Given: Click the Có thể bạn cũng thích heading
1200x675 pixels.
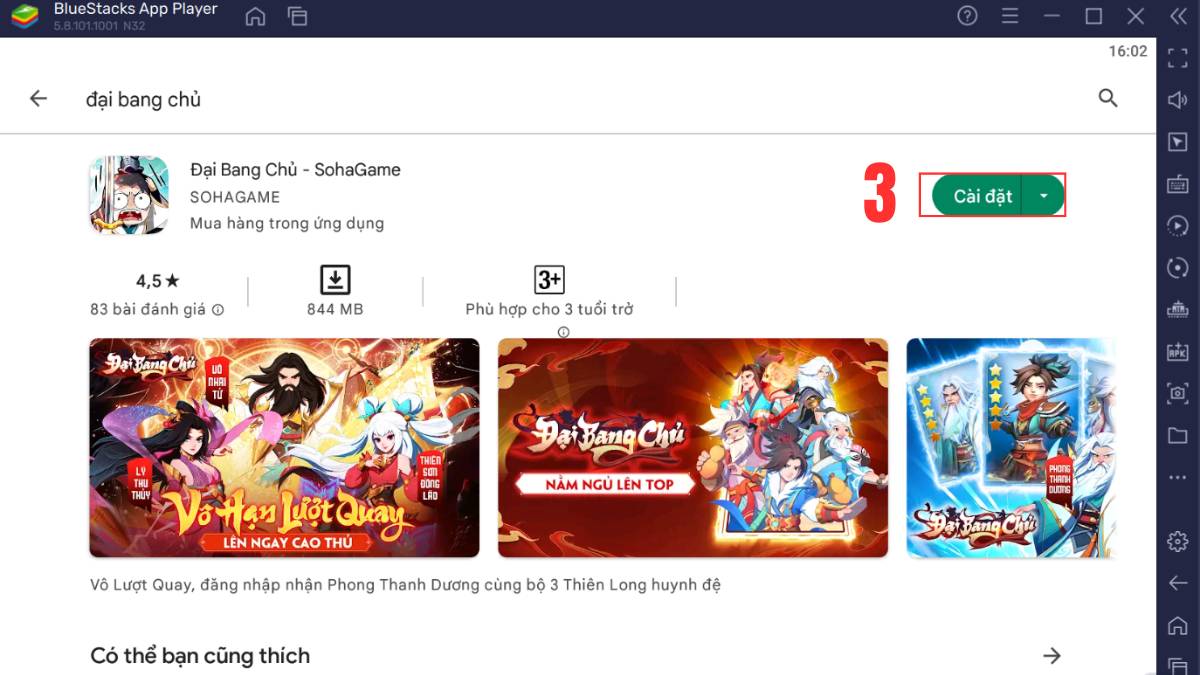Looking at the screenshot, I should tap(200, 656).
